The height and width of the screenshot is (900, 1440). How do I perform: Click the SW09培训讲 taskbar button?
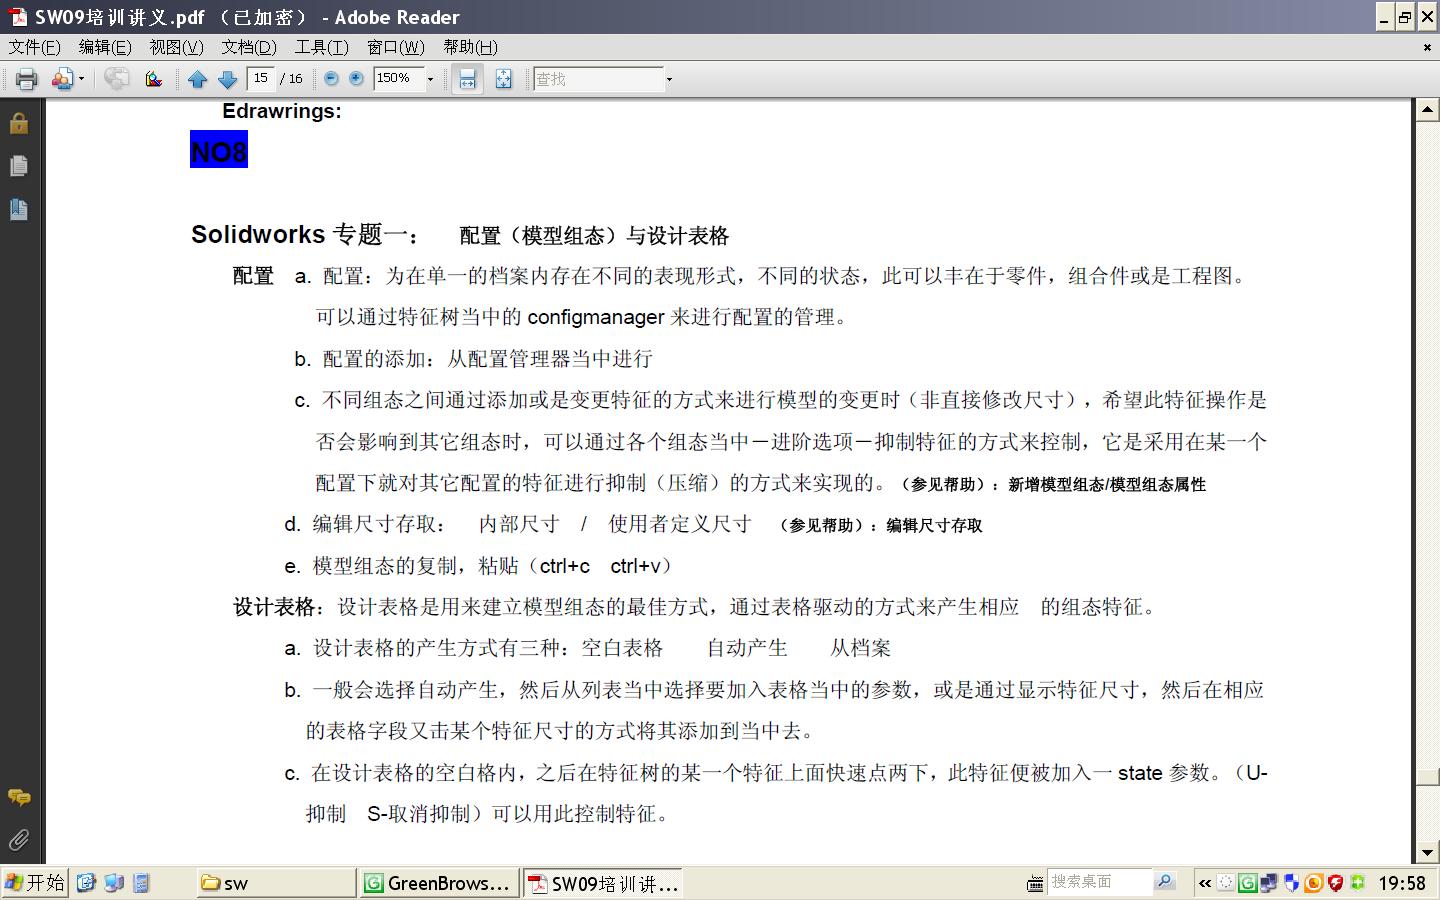coord(604,883)
